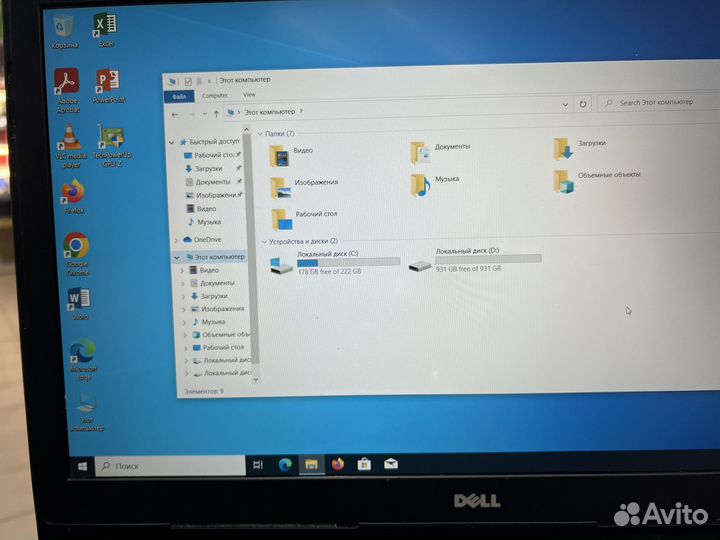Image resolution: width=720 pixels, height=540 pixels.
Task: Expand the Музыка node under Этот компьютер
Action: [x=184, y=322]
